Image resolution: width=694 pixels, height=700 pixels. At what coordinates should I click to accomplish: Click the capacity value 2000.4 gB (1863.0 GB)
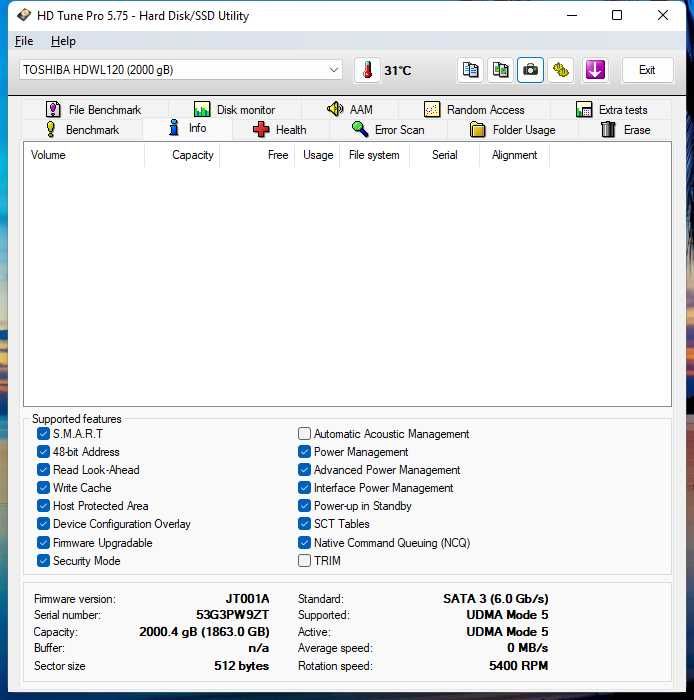(204, 632)
